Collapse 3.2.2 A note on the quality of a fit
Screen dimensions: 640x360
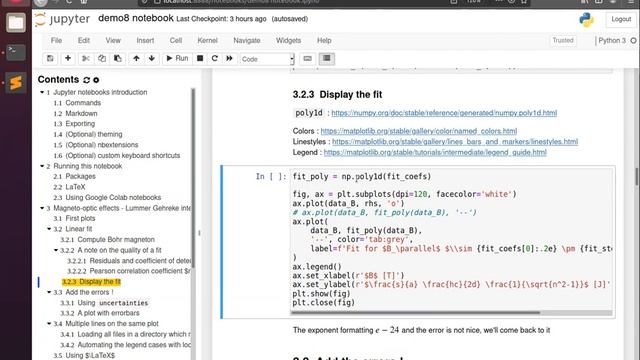56,250
